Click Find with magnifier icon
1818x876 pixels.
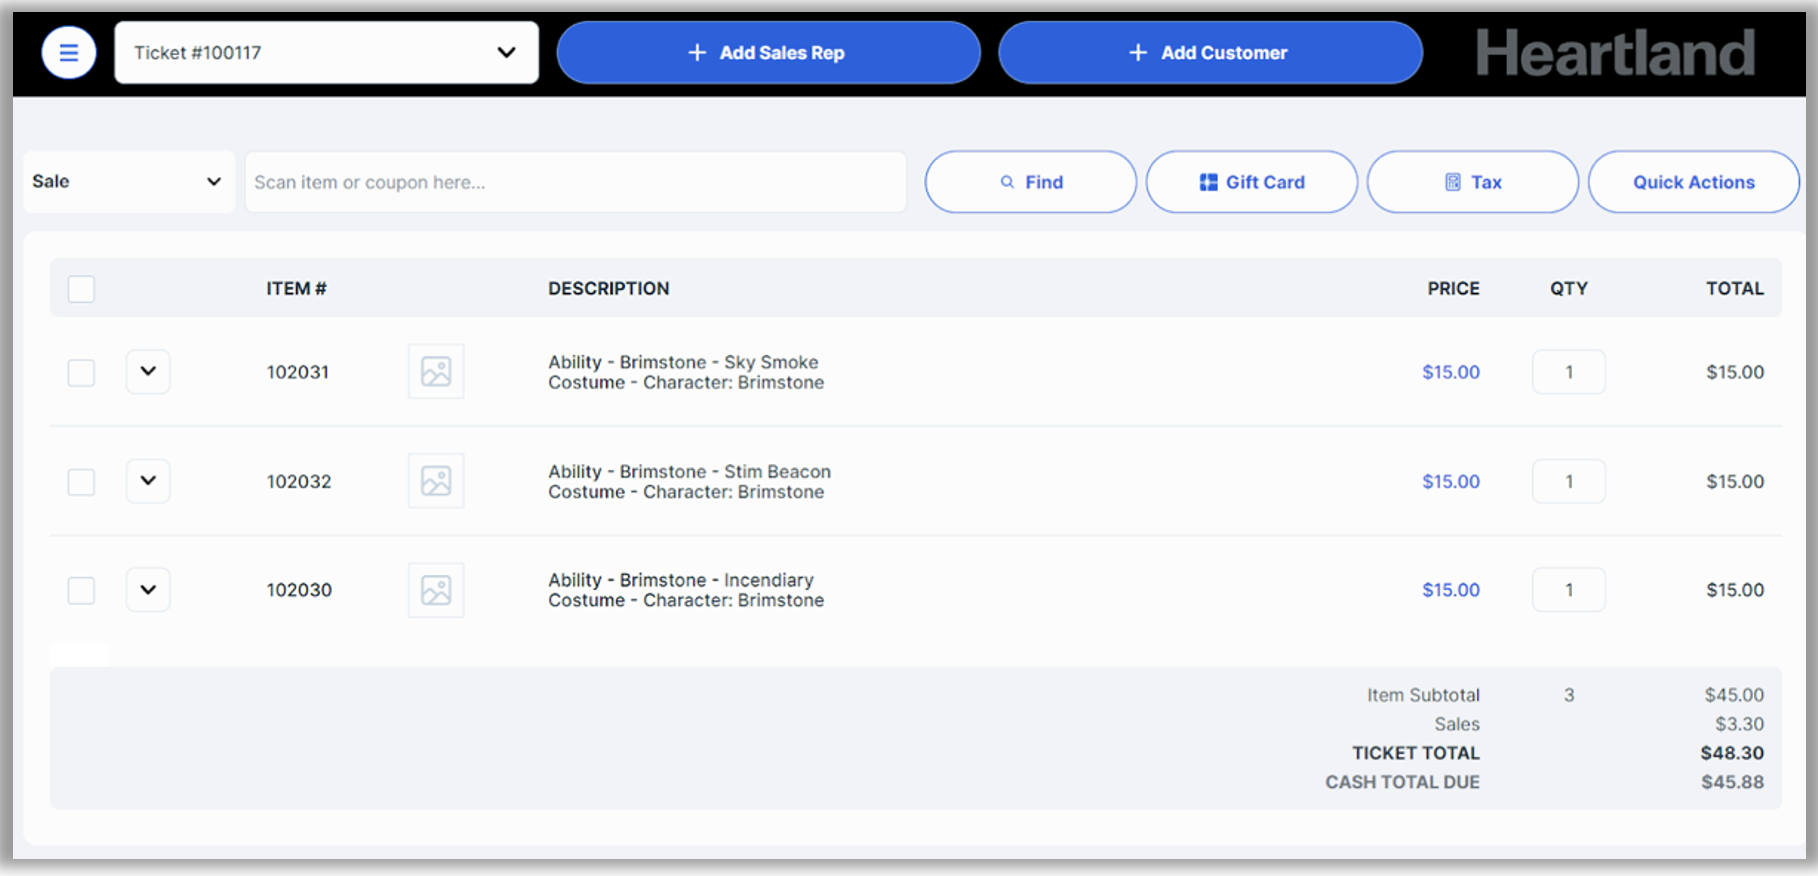coord(1030,182)
